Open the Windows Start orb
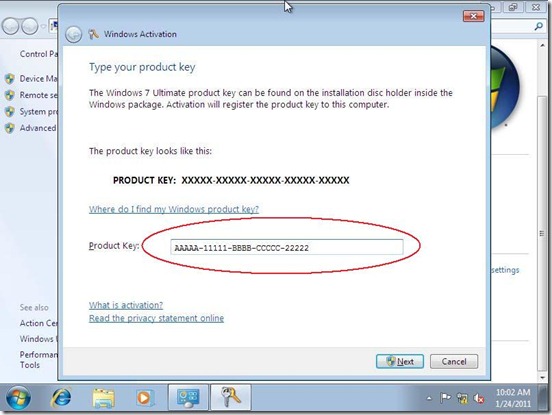Viewport: 552px width, 415px height. pos(18,397)
